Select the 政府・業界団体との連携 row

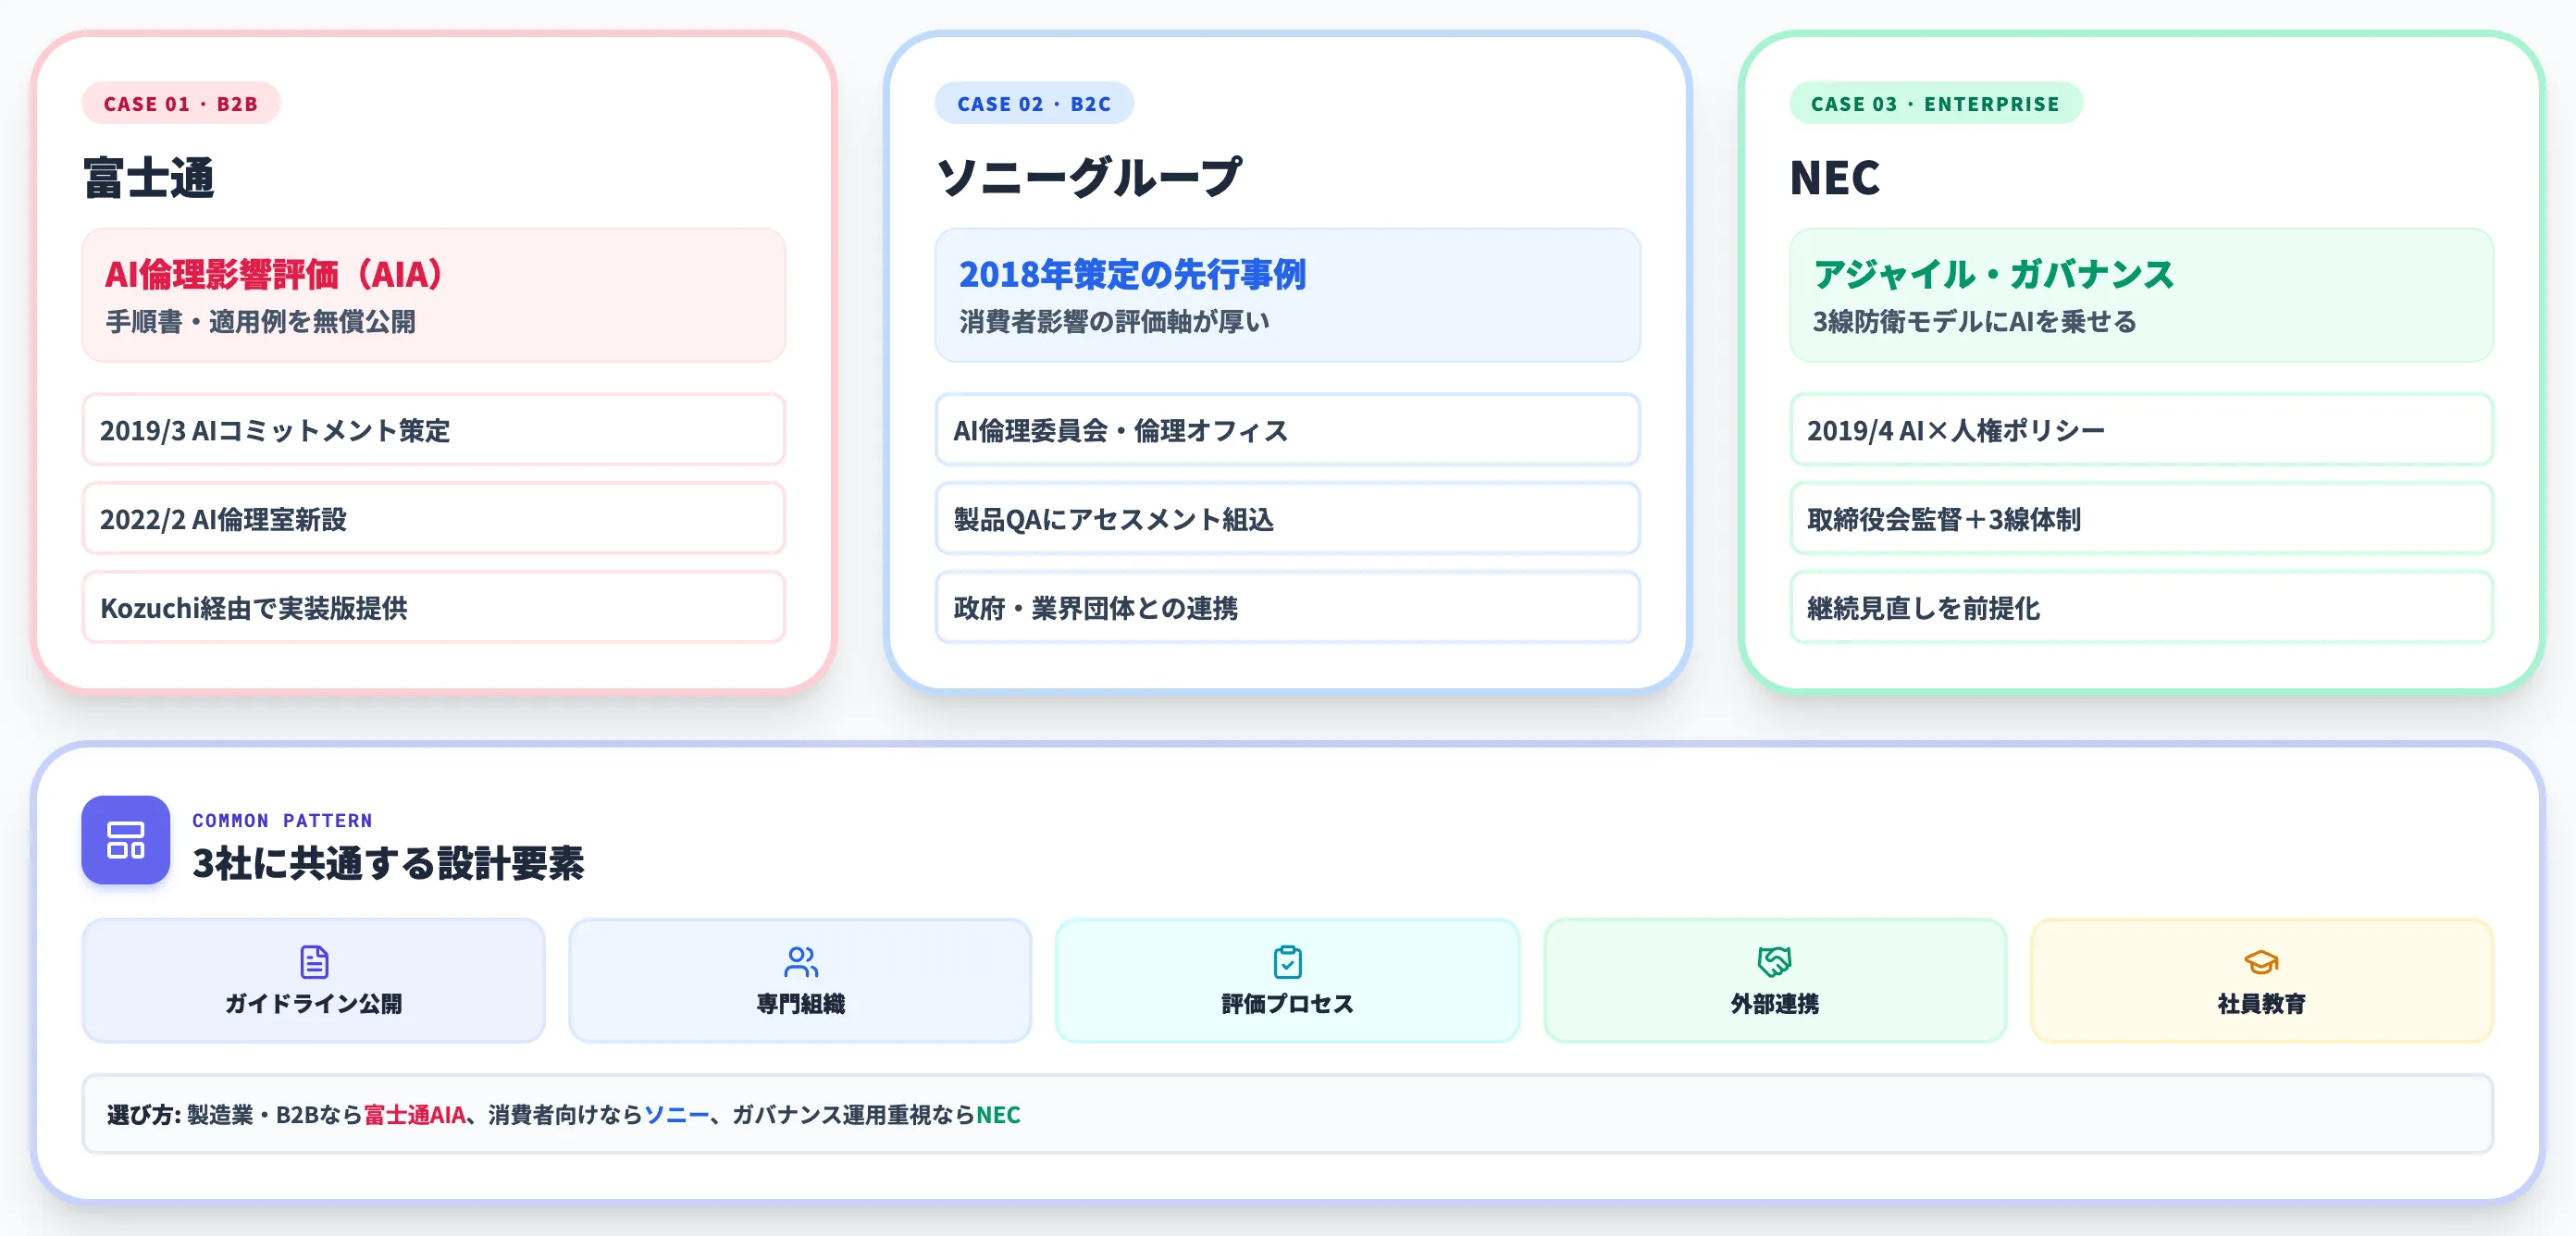coord(1287,607)
